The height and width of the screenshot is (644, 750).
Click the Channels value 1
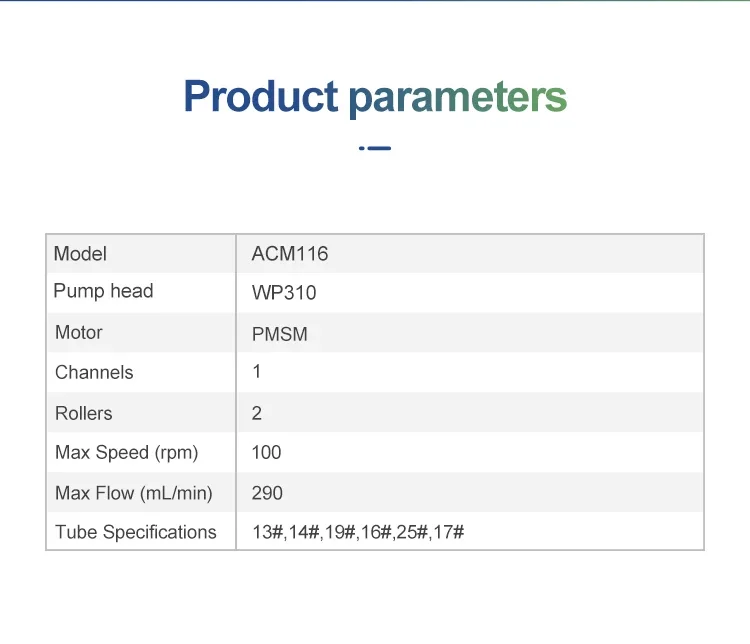257,372
